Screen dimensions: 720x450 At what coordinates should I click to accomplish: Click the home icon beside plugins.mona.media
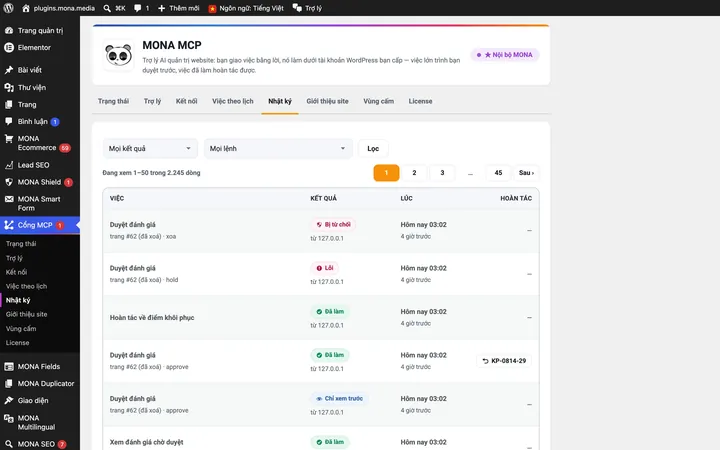[x=26, y=8]
